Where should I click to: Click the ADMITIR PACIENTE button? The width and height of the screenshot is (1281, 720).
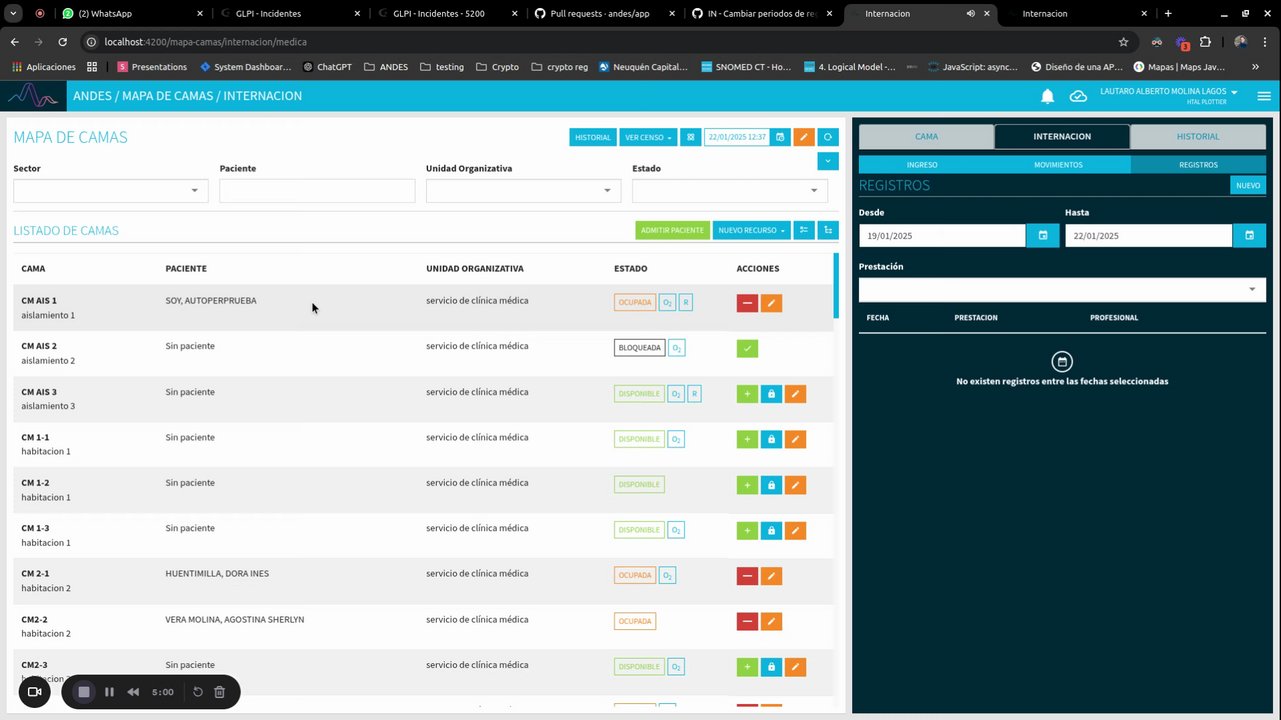click(672, 230)
